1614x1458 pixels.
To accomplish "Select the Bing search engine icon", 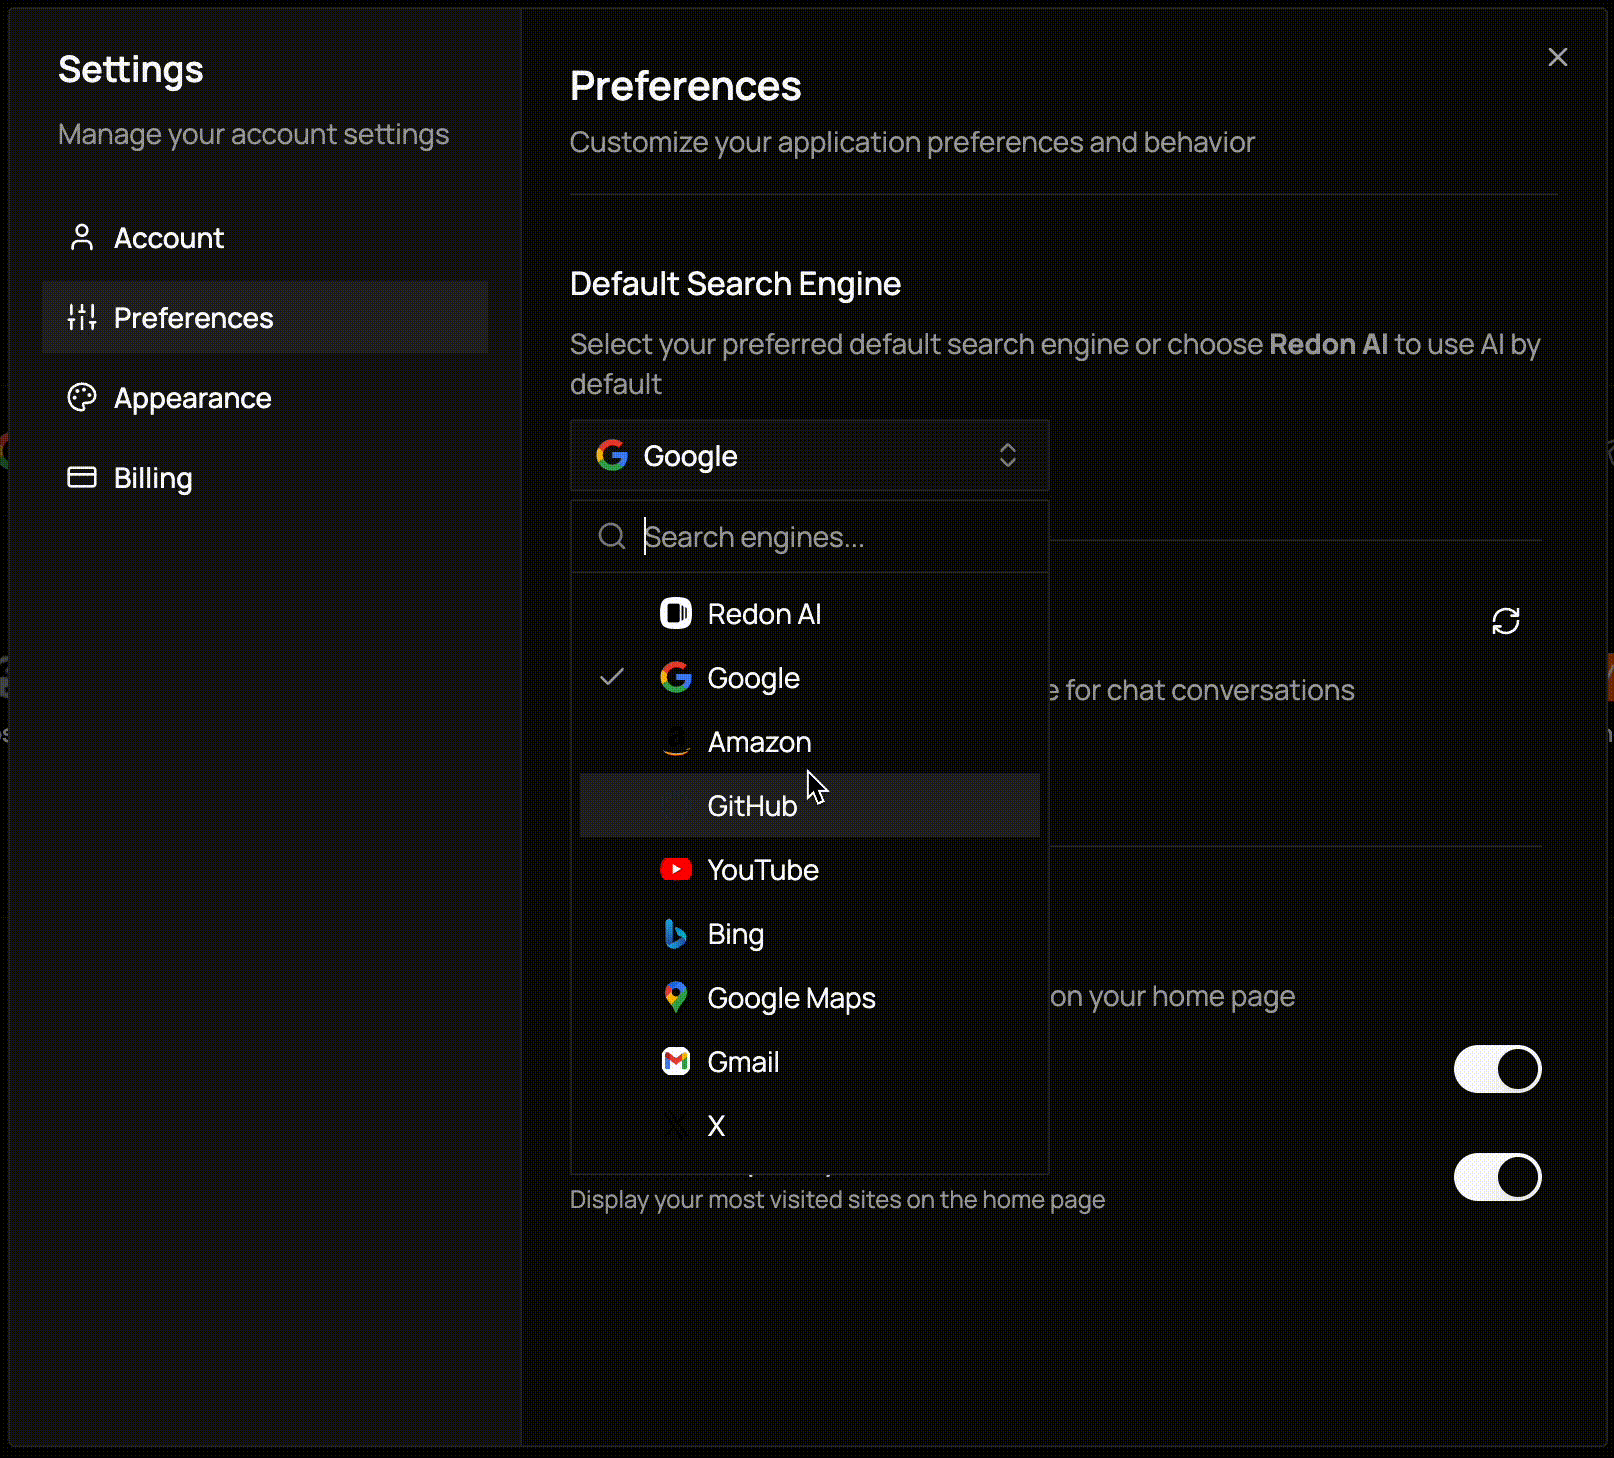I will click(676, 933).
